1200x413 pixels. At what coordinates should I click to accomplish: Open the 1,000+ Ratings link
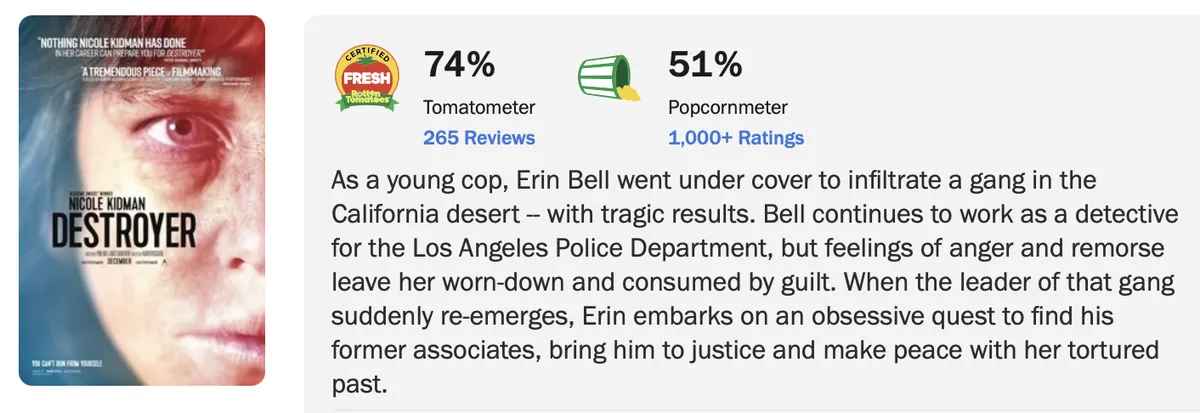point(736,138)
